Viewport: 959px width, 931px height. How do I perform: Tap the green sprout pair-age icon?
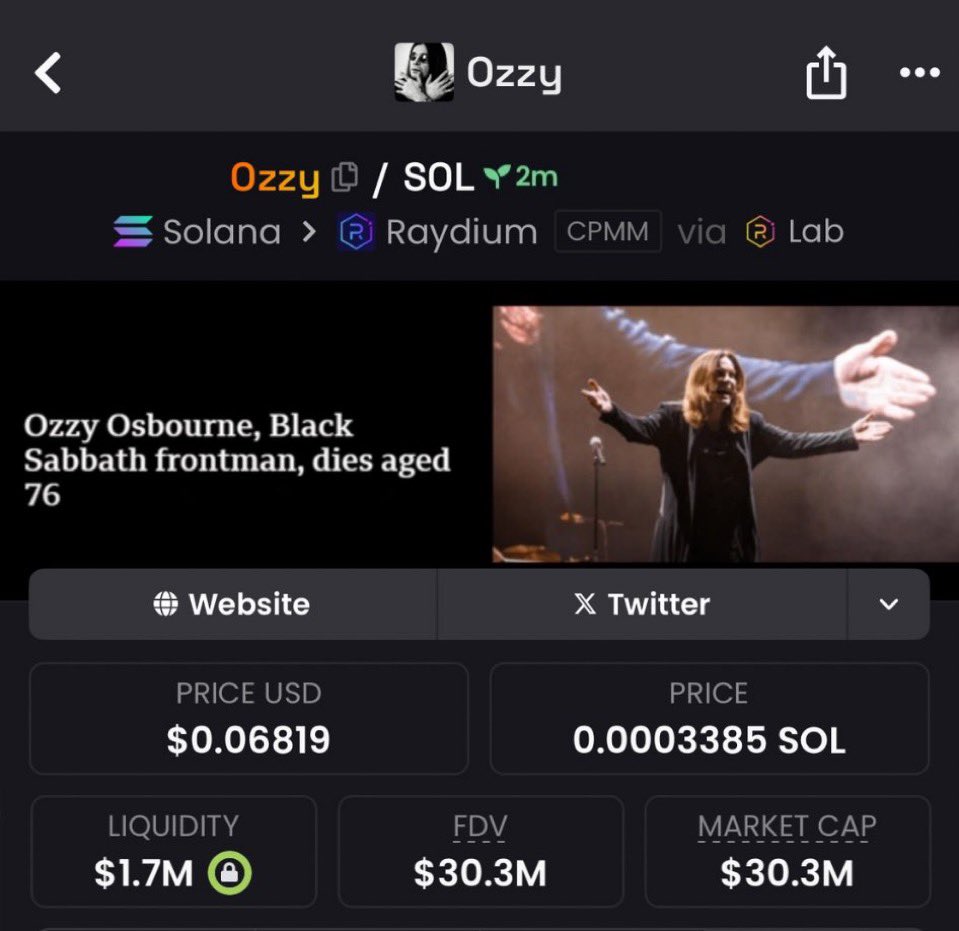click(x=497, y=177)
